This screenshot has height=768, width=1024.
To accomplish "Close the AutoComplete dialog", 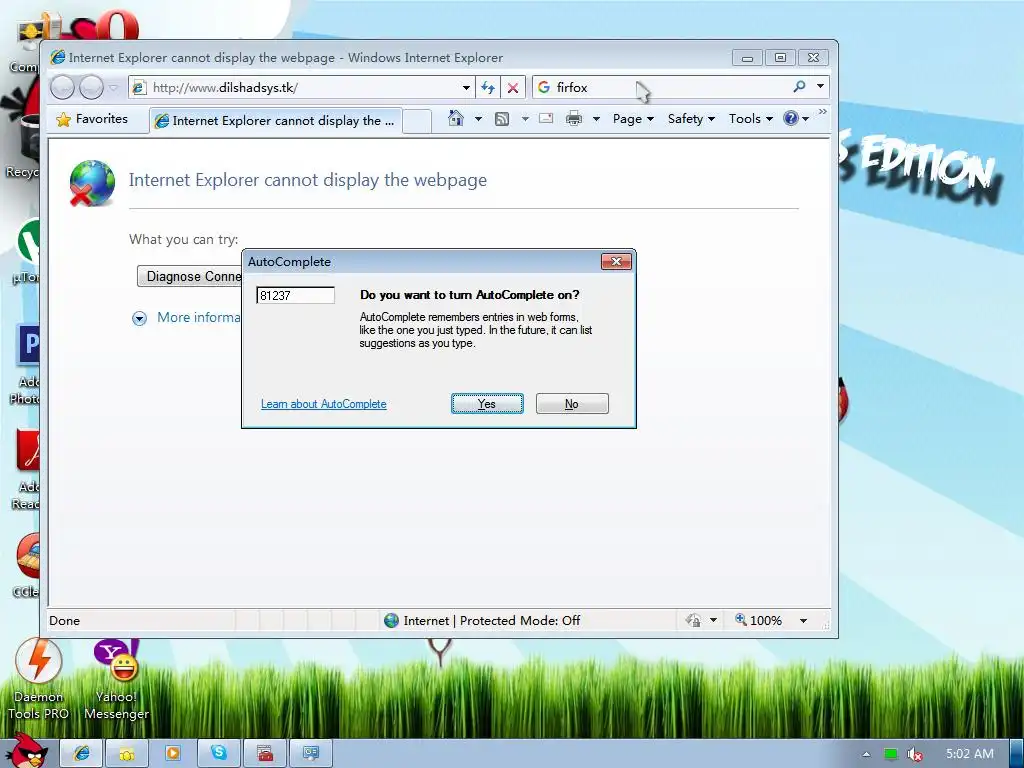I will click(616, 261).
